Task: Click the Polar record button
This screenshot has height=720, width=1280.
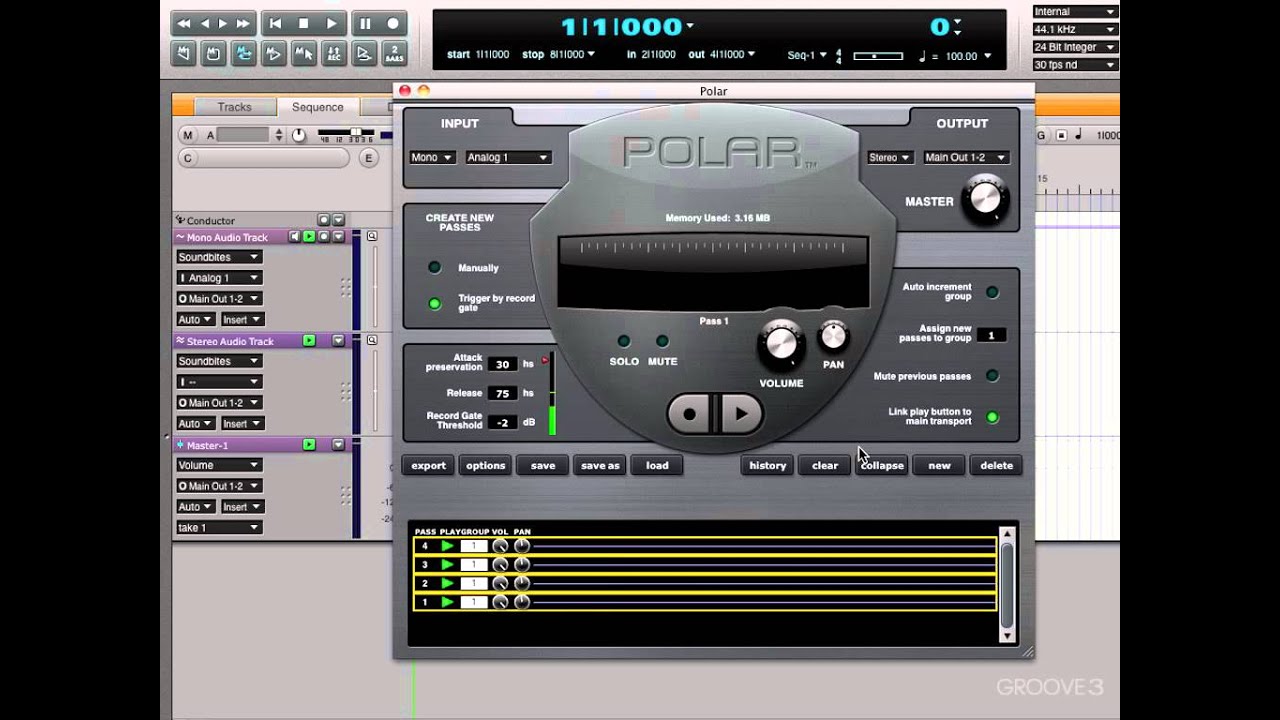Action: pos(691,413)
